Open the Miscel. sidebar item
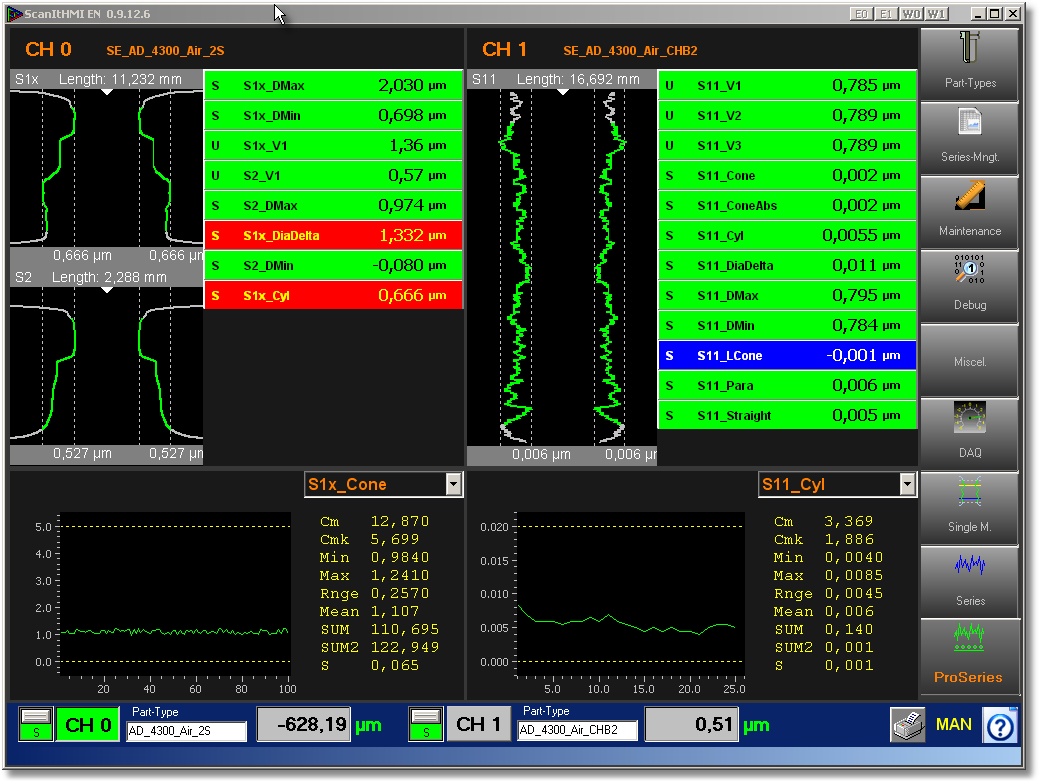Screen dimensions: 1040x784 tap(969, 360)
